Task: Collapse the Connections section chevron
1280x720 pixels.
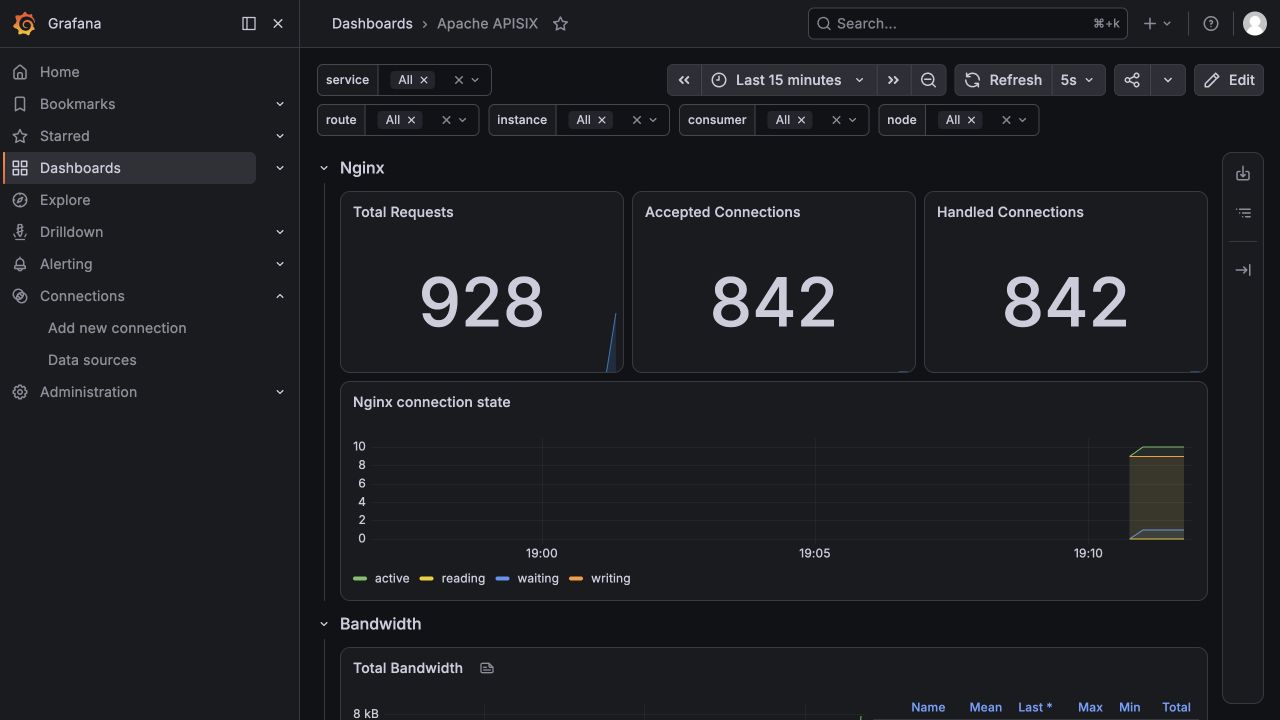Action: (x=280, y=296)
